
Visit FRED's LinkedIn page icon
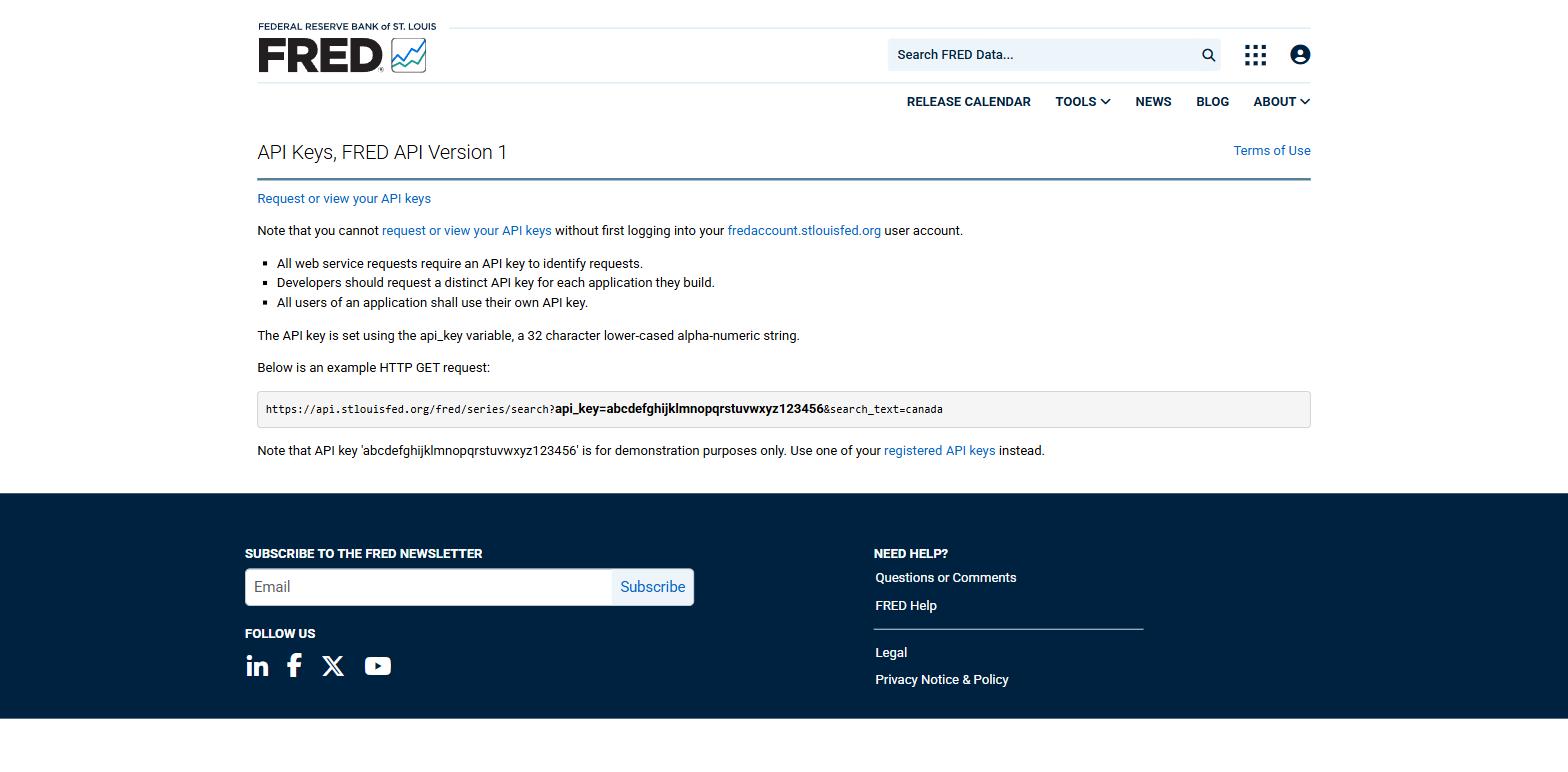point(257,666)
